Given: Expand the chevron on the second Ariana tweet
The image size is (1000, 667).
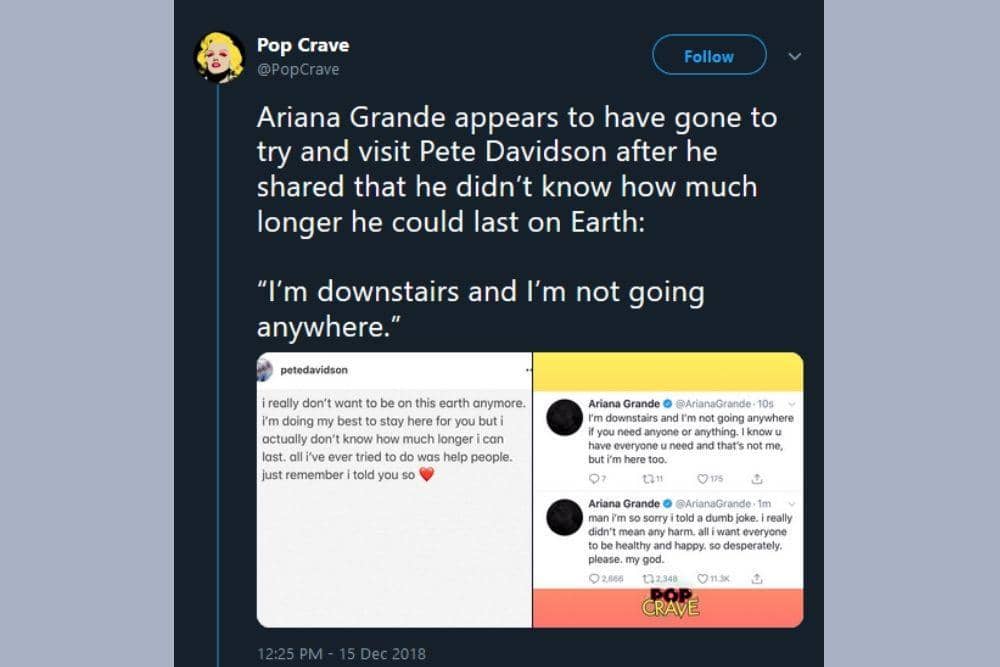Looking at the screenshot, I should (790, 504).
